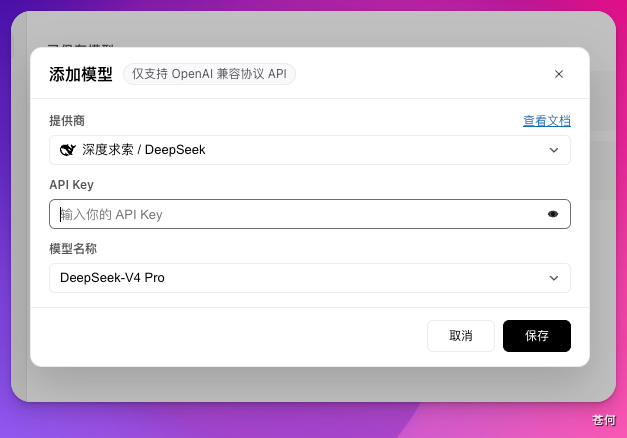This screenshot has width=627, height=438.
Task: Close the 添加模型 dialog with the X icon
Action: coord(559,74)
